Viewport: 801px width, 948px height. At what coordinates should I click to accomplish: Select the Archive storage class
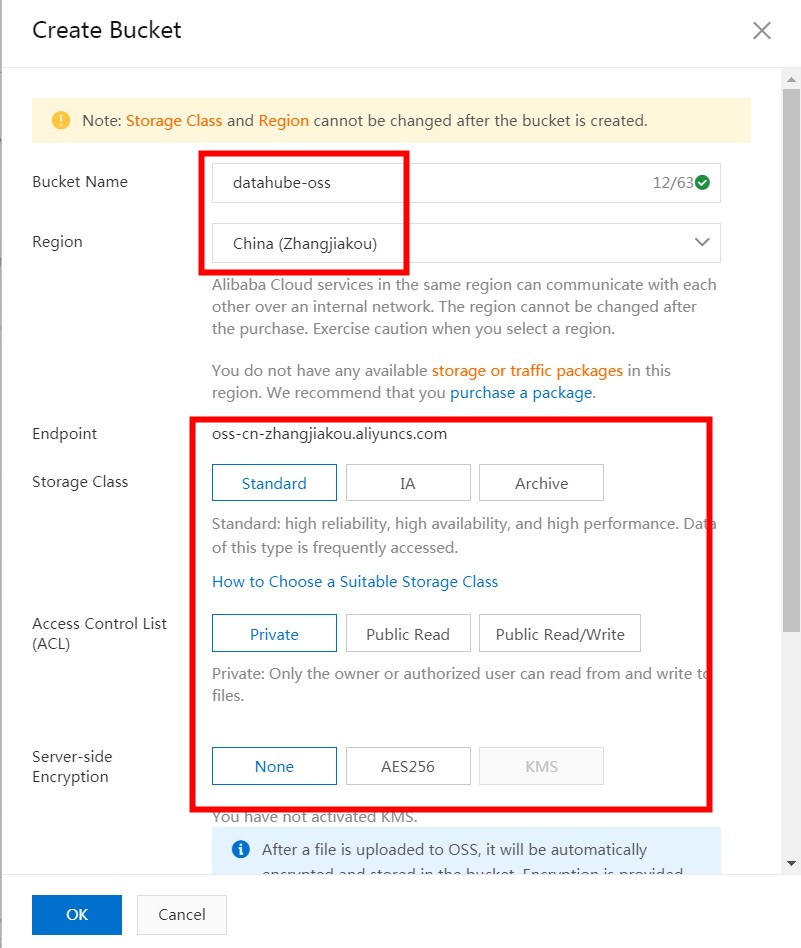click(x=541, y=482)
